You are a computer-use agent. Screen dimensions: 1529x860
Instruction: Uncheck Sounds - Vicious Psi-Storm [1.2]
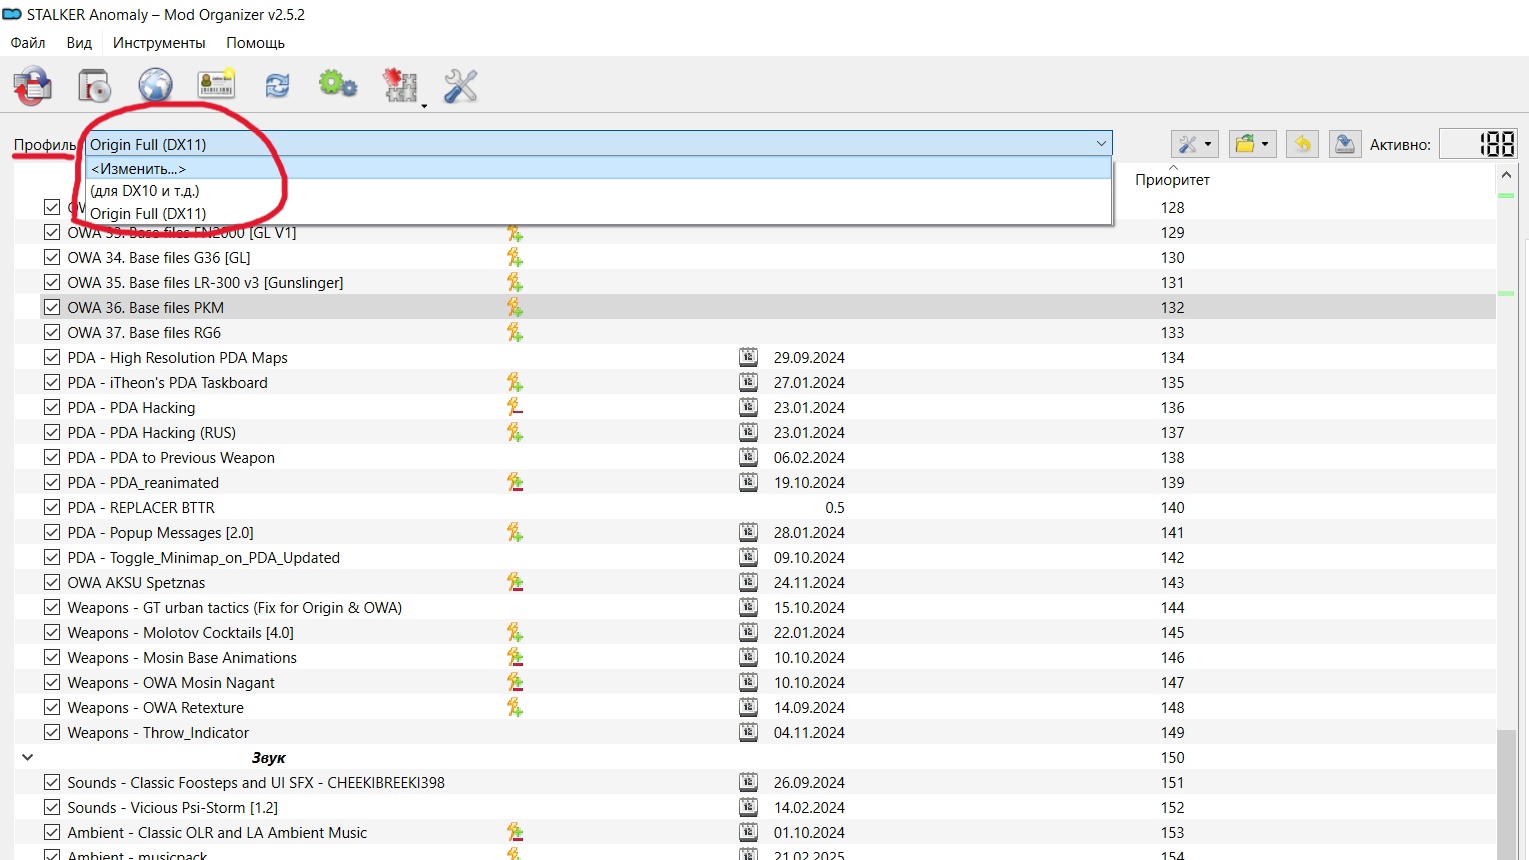(52, 807)
